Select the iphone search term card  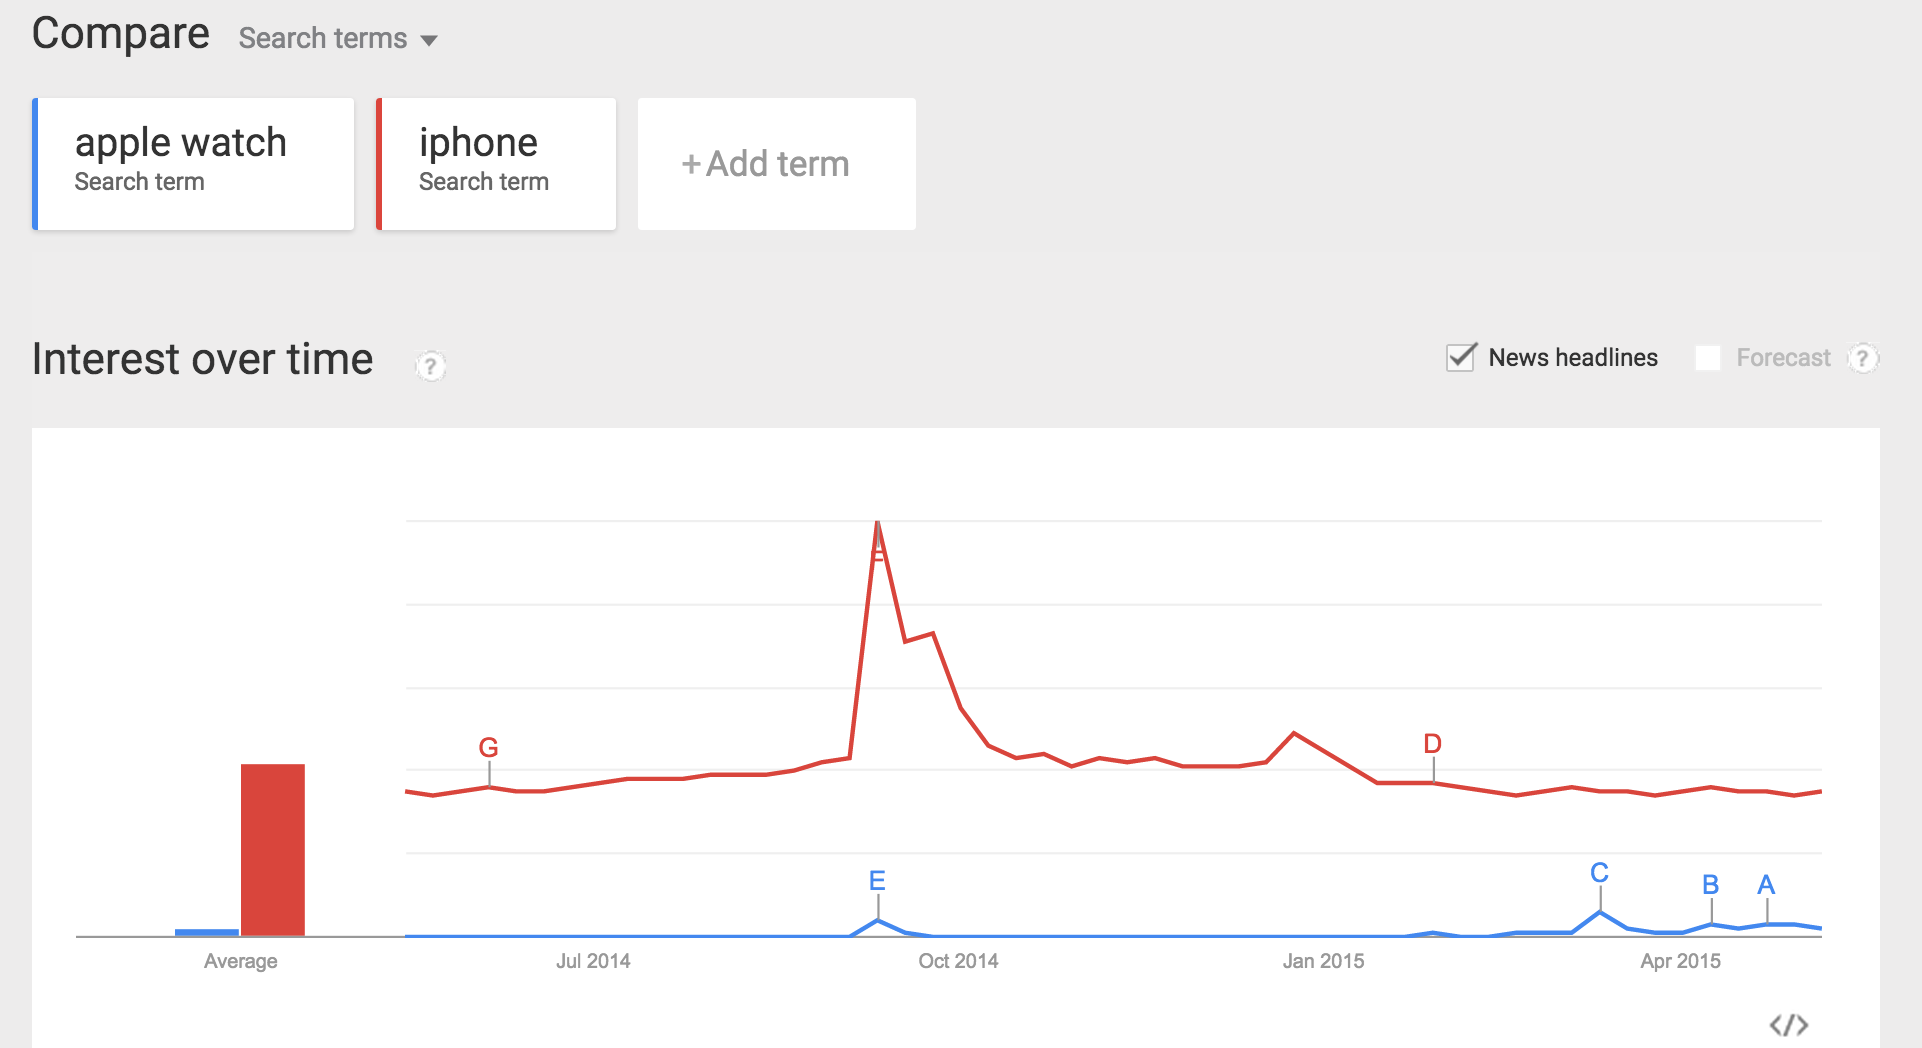coord(497,164)
